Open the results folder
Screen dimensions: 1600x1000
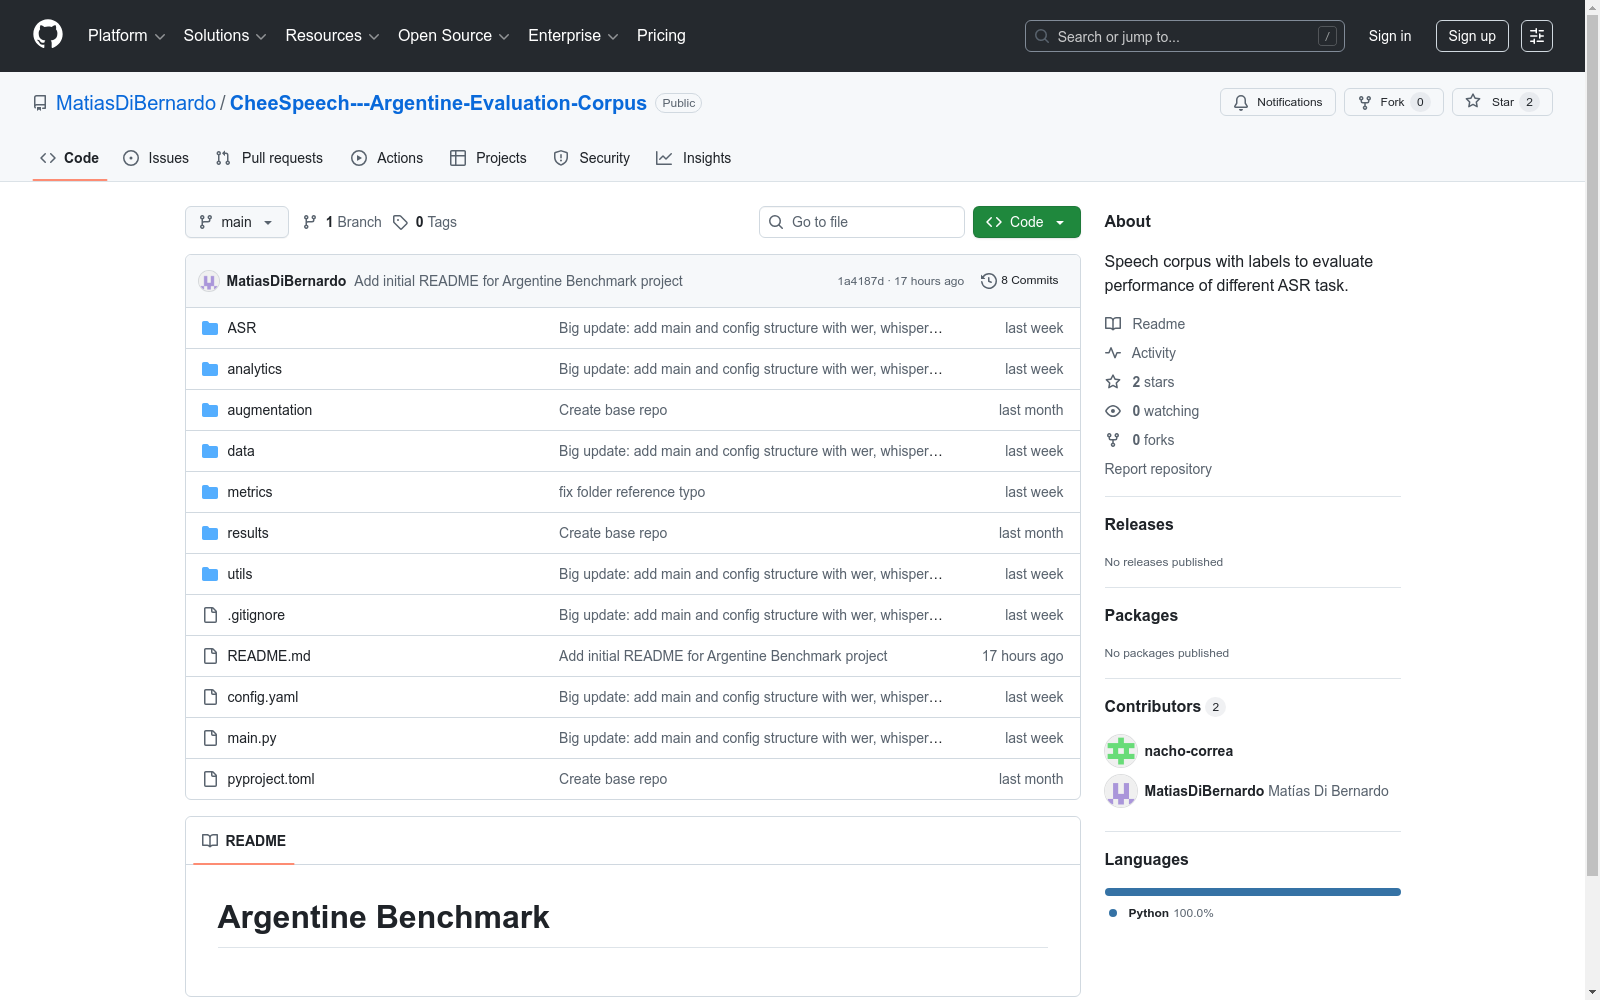(x=248, y=533)
